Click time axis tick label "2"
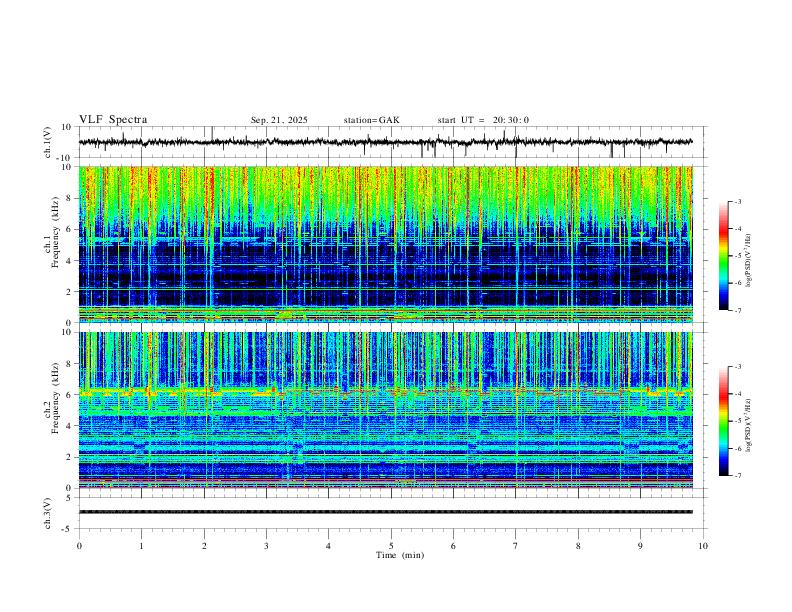Viewport: 792px width, 612px height. 204,546
